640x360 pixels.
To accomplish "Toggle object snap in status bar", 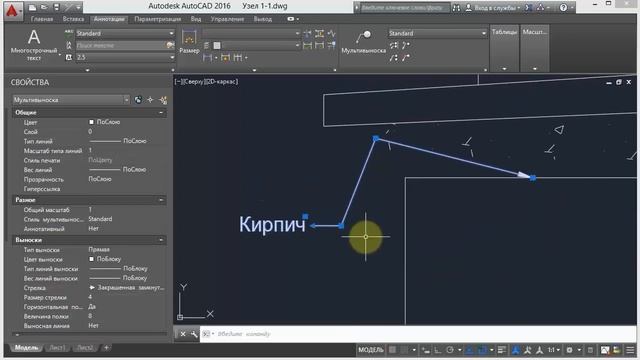I will tap(482, 350).
